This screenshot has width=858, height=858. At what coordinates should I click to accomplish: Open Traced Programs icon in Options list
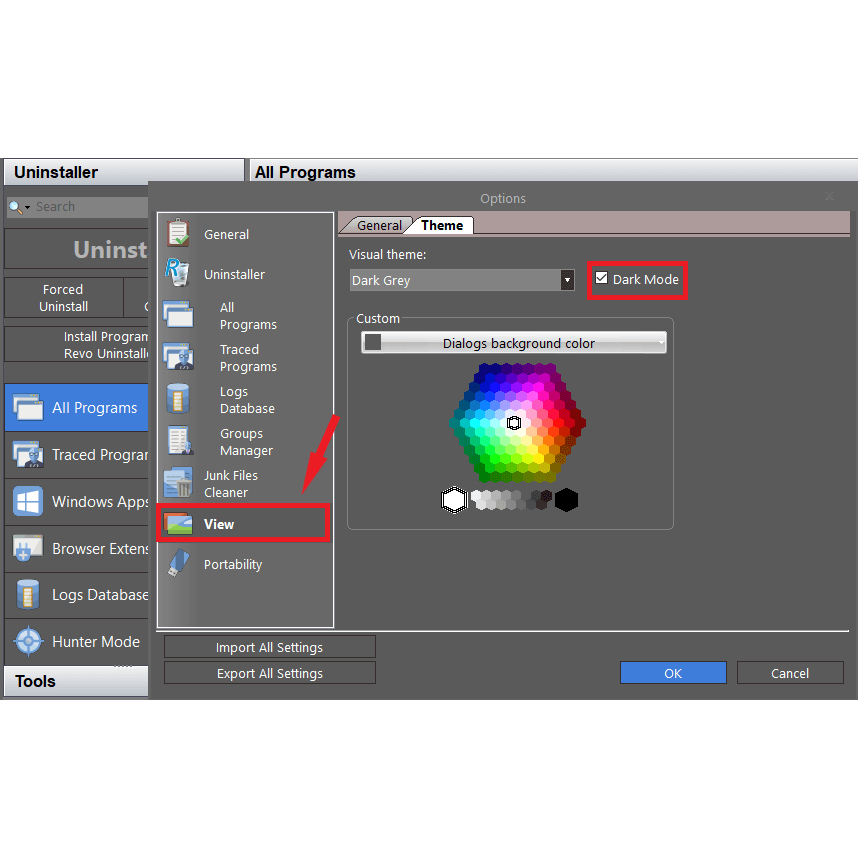(178, 357)
